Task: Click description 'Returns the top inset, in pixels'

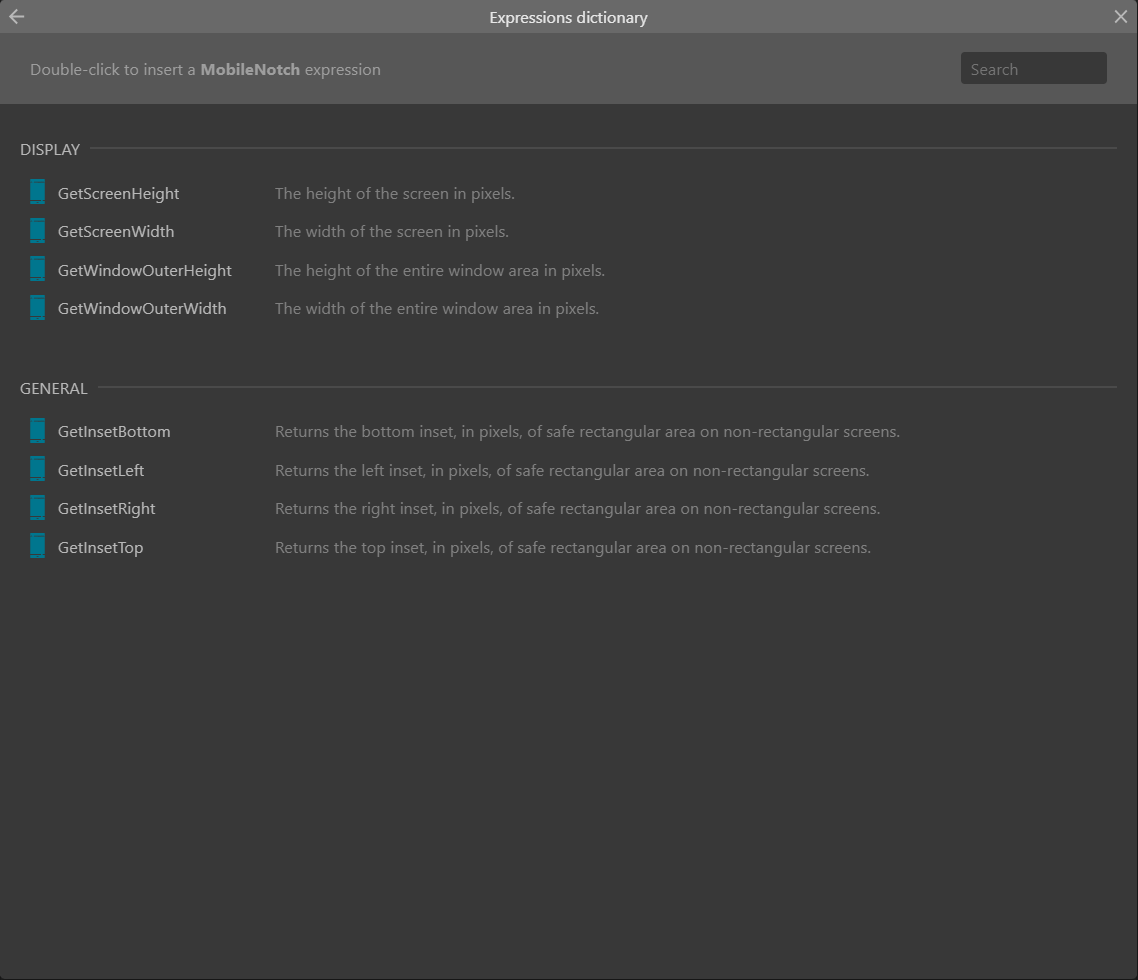Action: [573, 548]
